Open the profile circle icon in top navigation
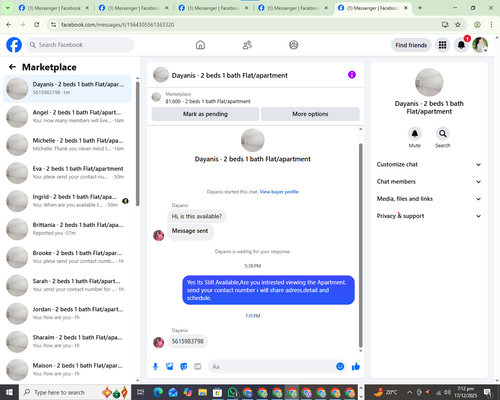The height and width of the screenshot is (400, 500). tap(294, 45)
